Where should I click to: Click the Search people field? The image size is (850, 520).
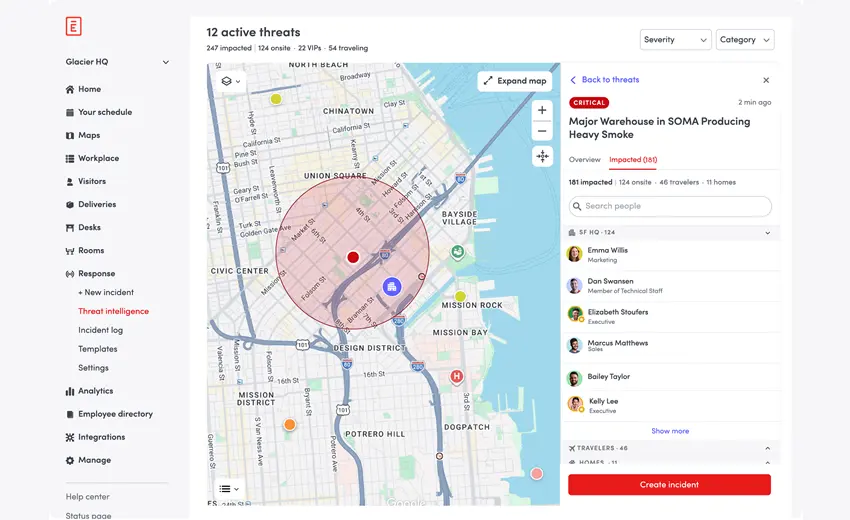pos(670,206)
